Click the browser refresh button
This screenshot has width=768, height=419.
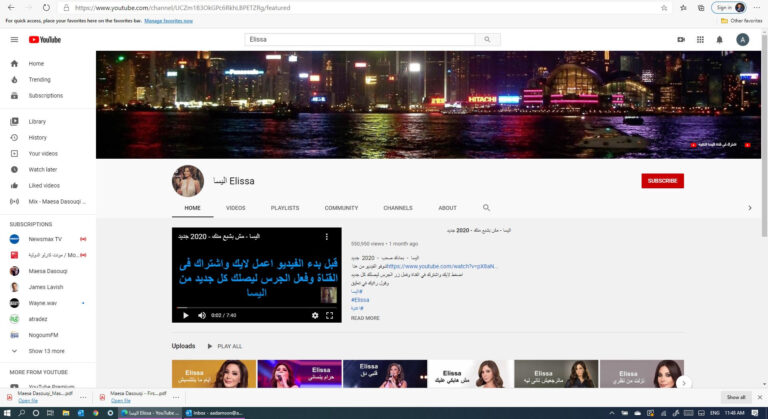coord(46,8)
